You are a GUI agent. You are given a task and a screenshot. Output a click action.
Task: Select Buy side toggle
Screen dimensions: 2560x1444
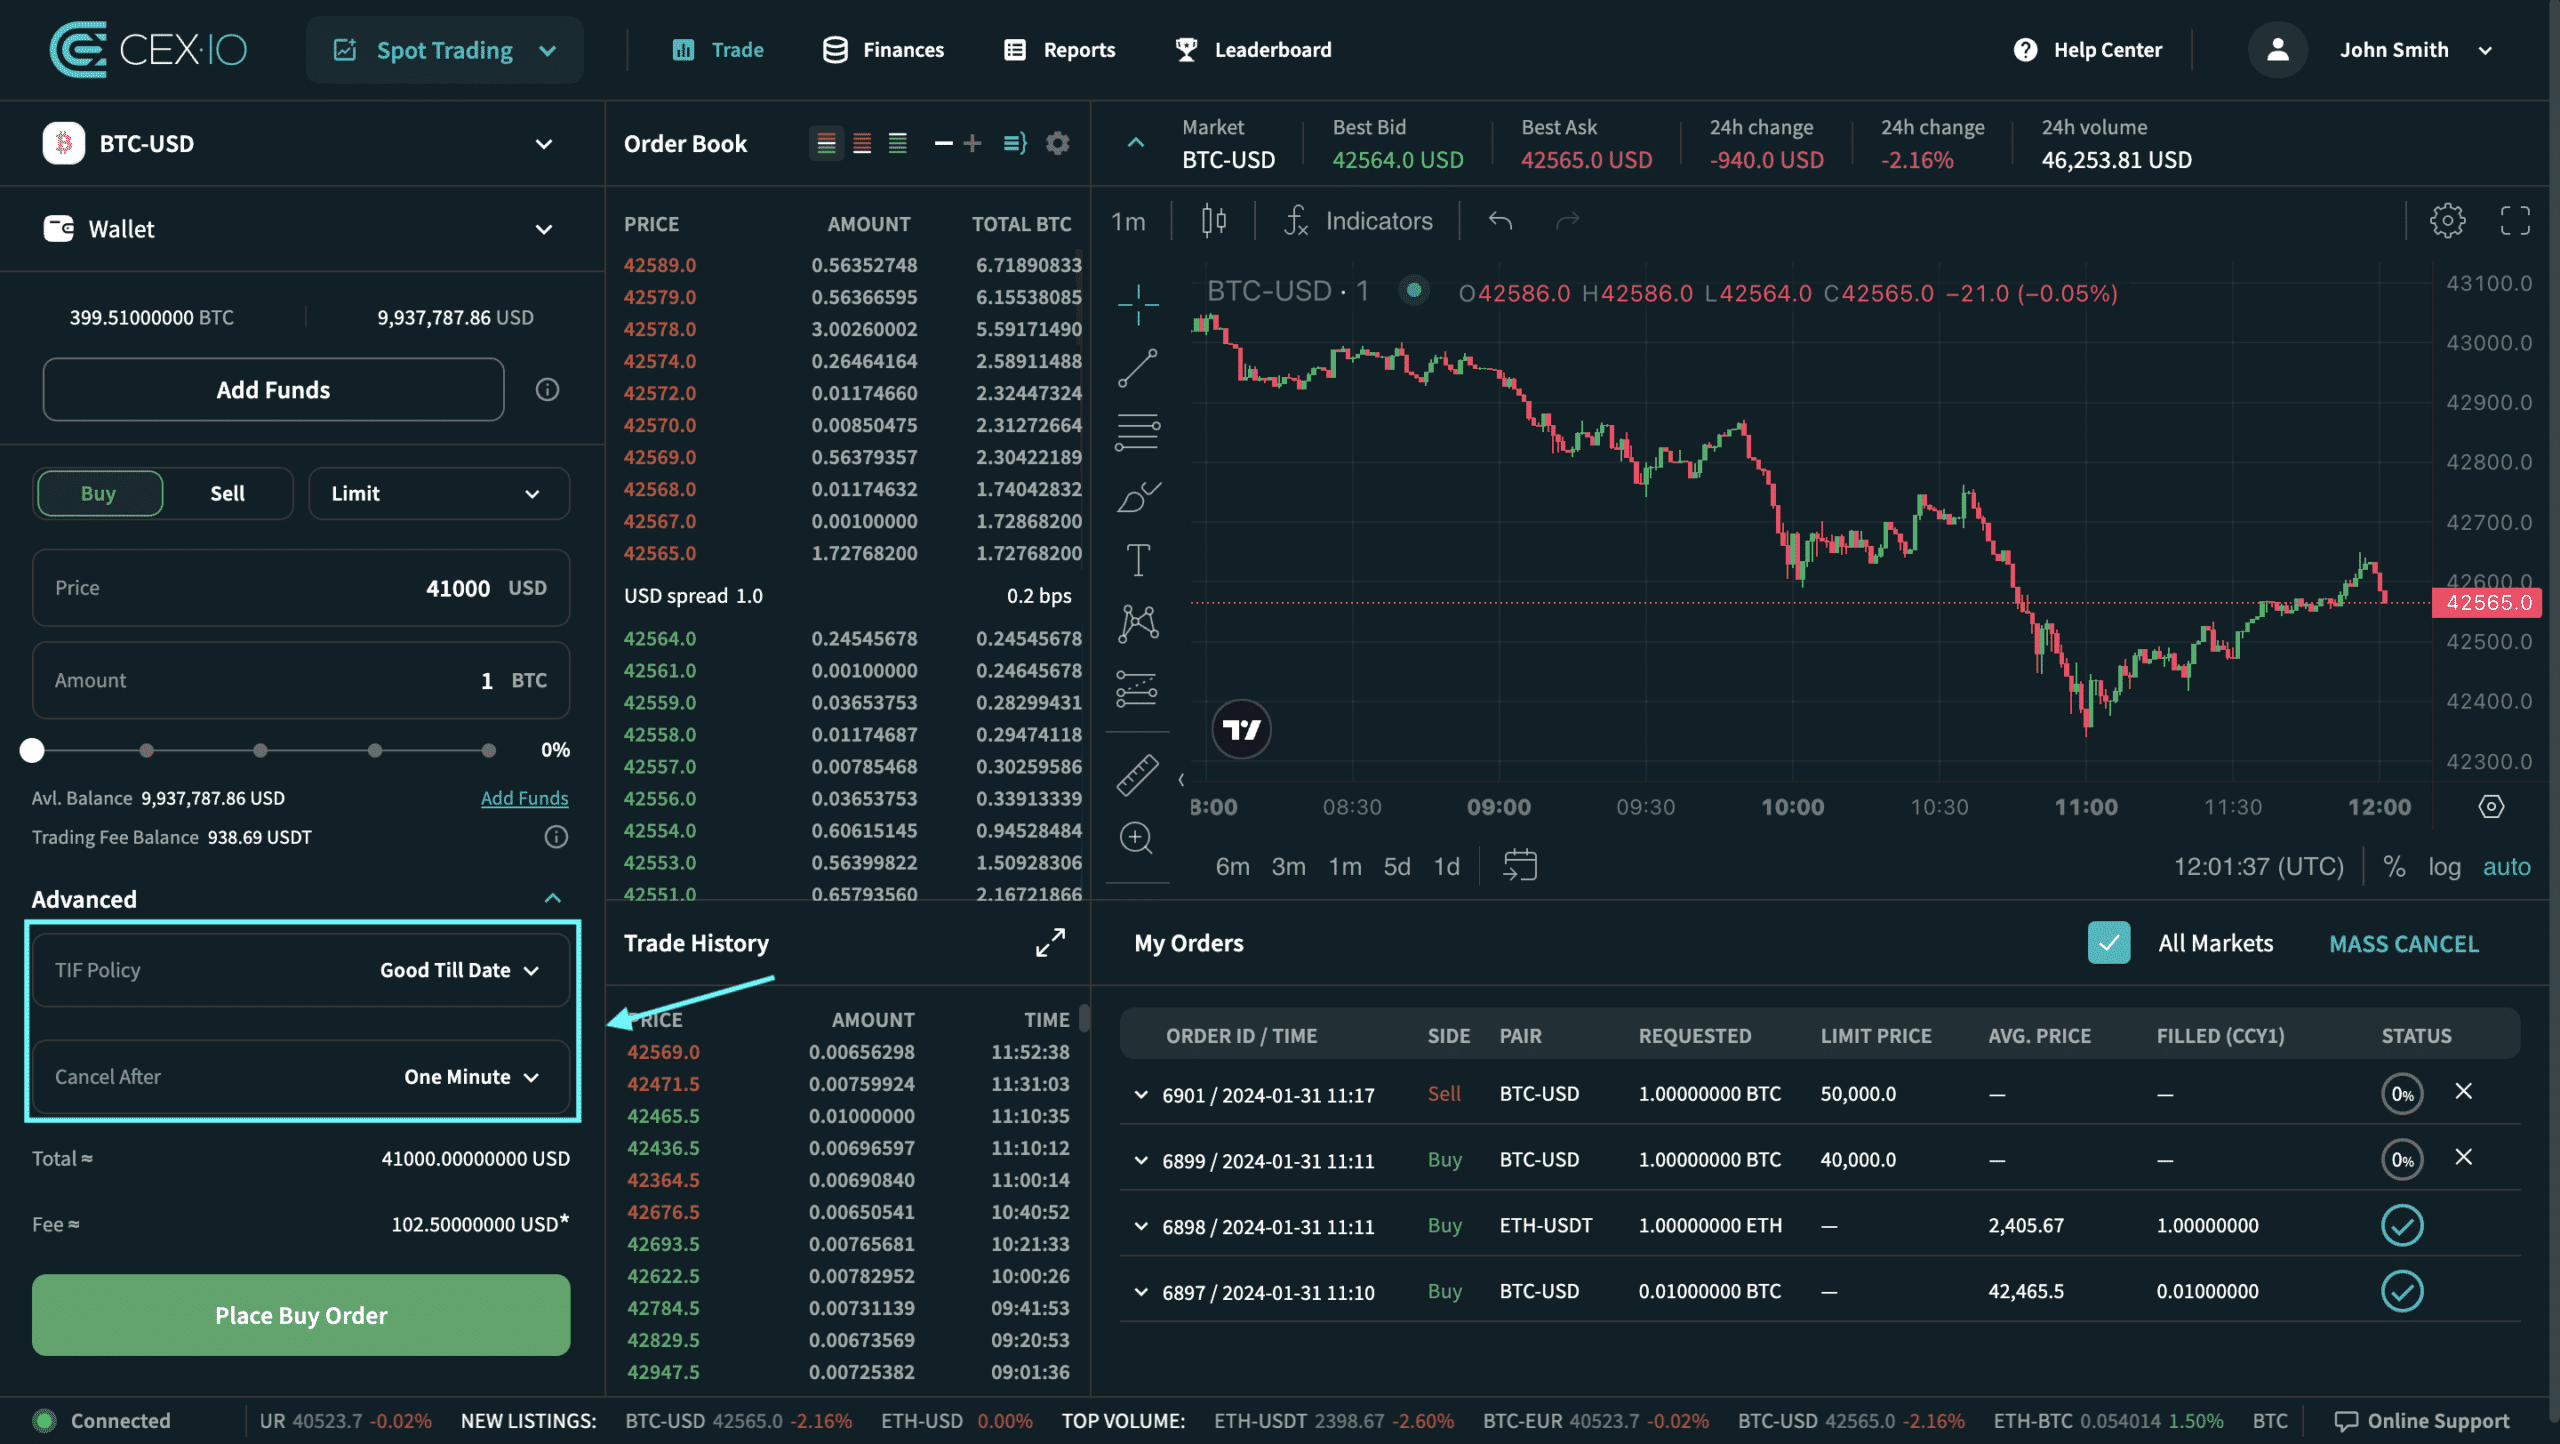[99, 493]
